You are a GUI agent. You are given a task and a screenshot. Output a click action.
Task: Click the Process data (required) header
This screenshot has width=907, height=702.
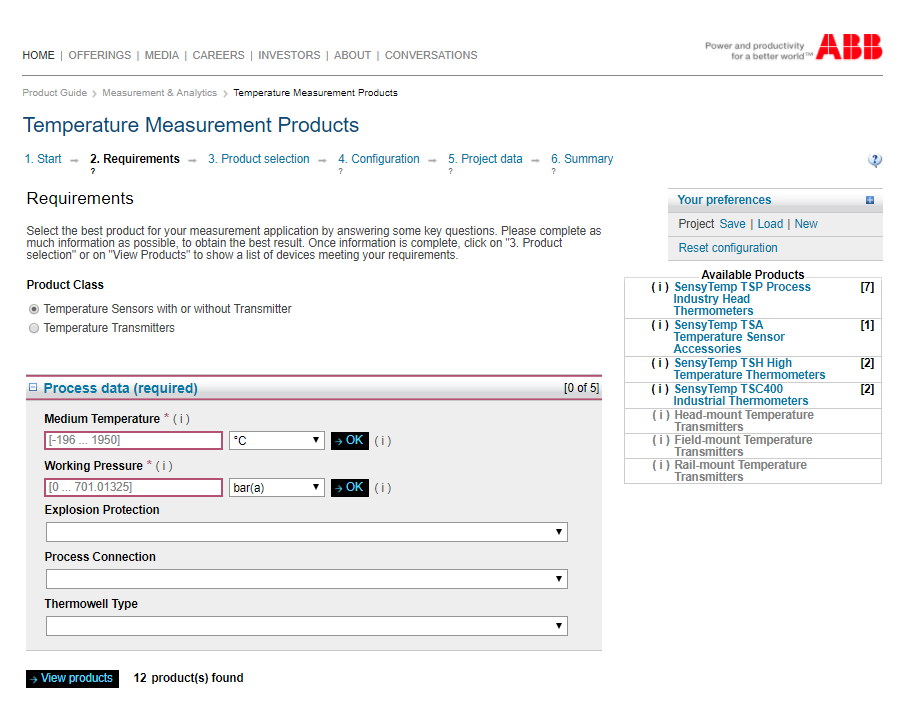120,388
